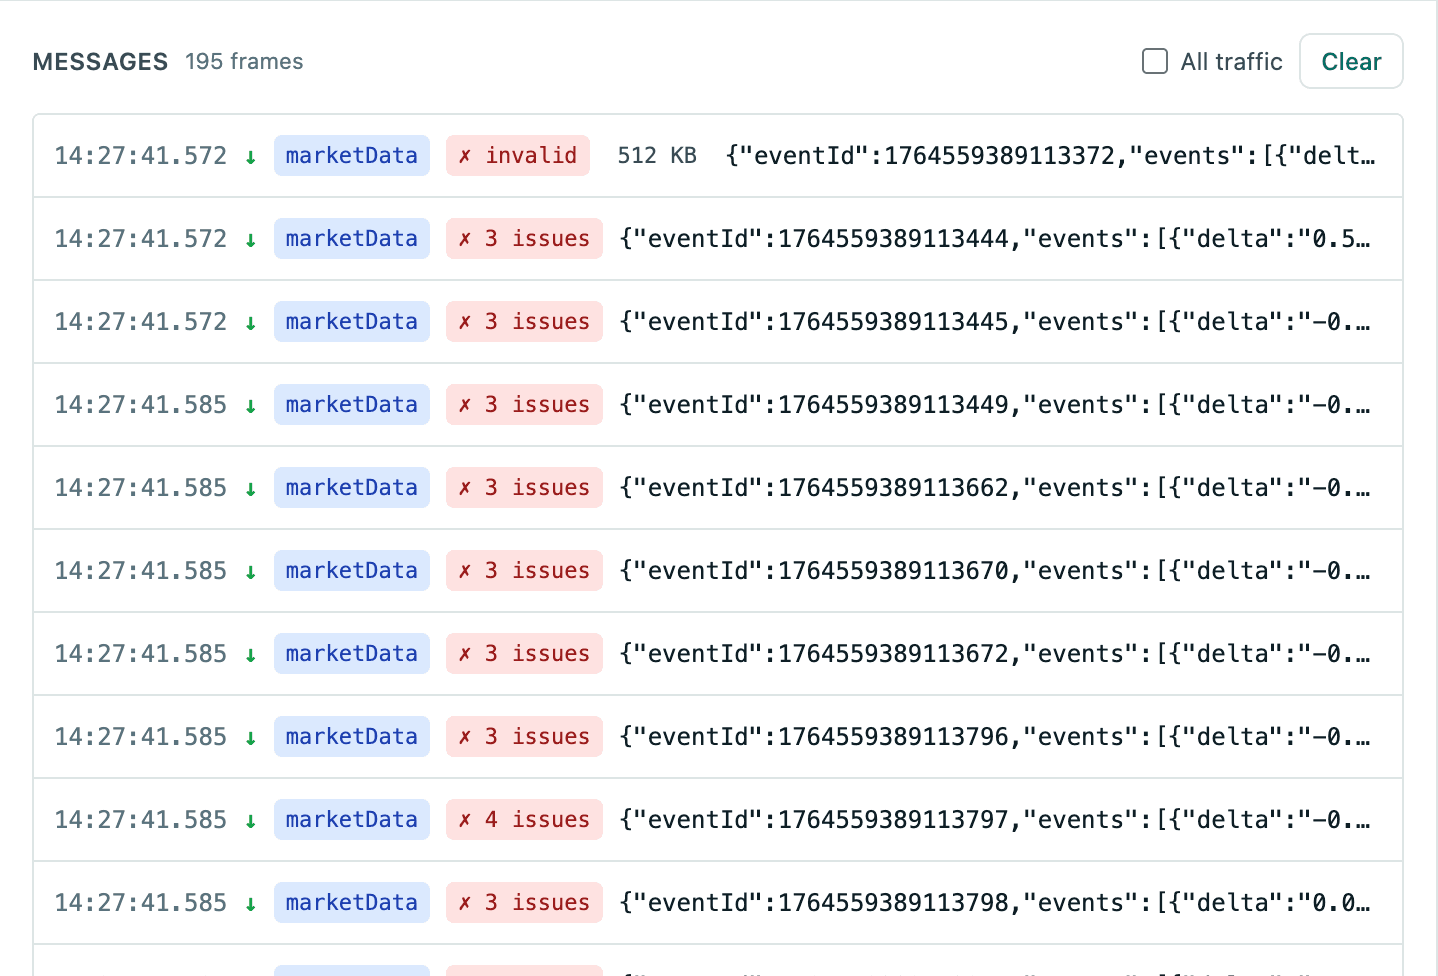Screen dimensions: 1438x976
Task: Select the payload with eventId 1764559389113797
Action: click(995, 819)
